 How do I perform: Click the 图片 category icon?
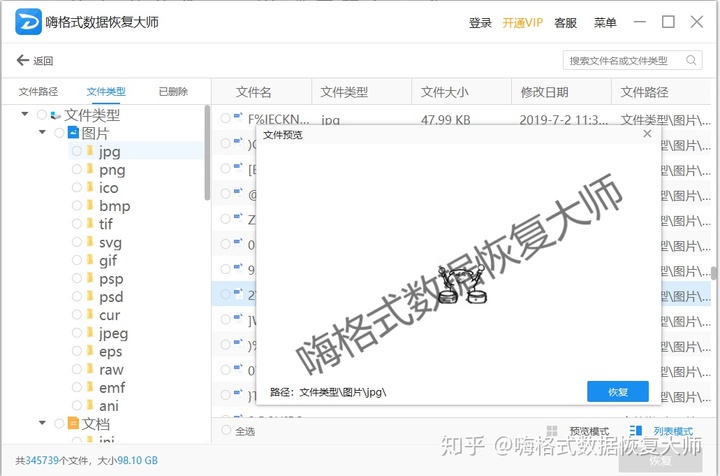tap(73, 132)
